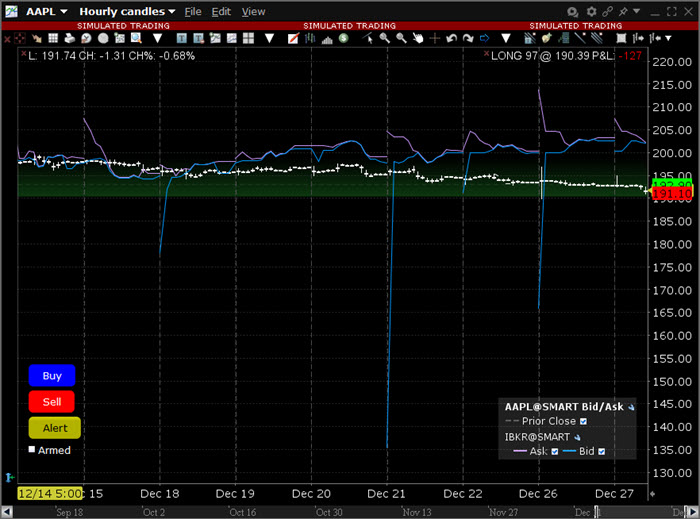This screenshot has height=519, width=700.
Task: Click the red crosshair target toolbar icon
Action: coord(20,38)
